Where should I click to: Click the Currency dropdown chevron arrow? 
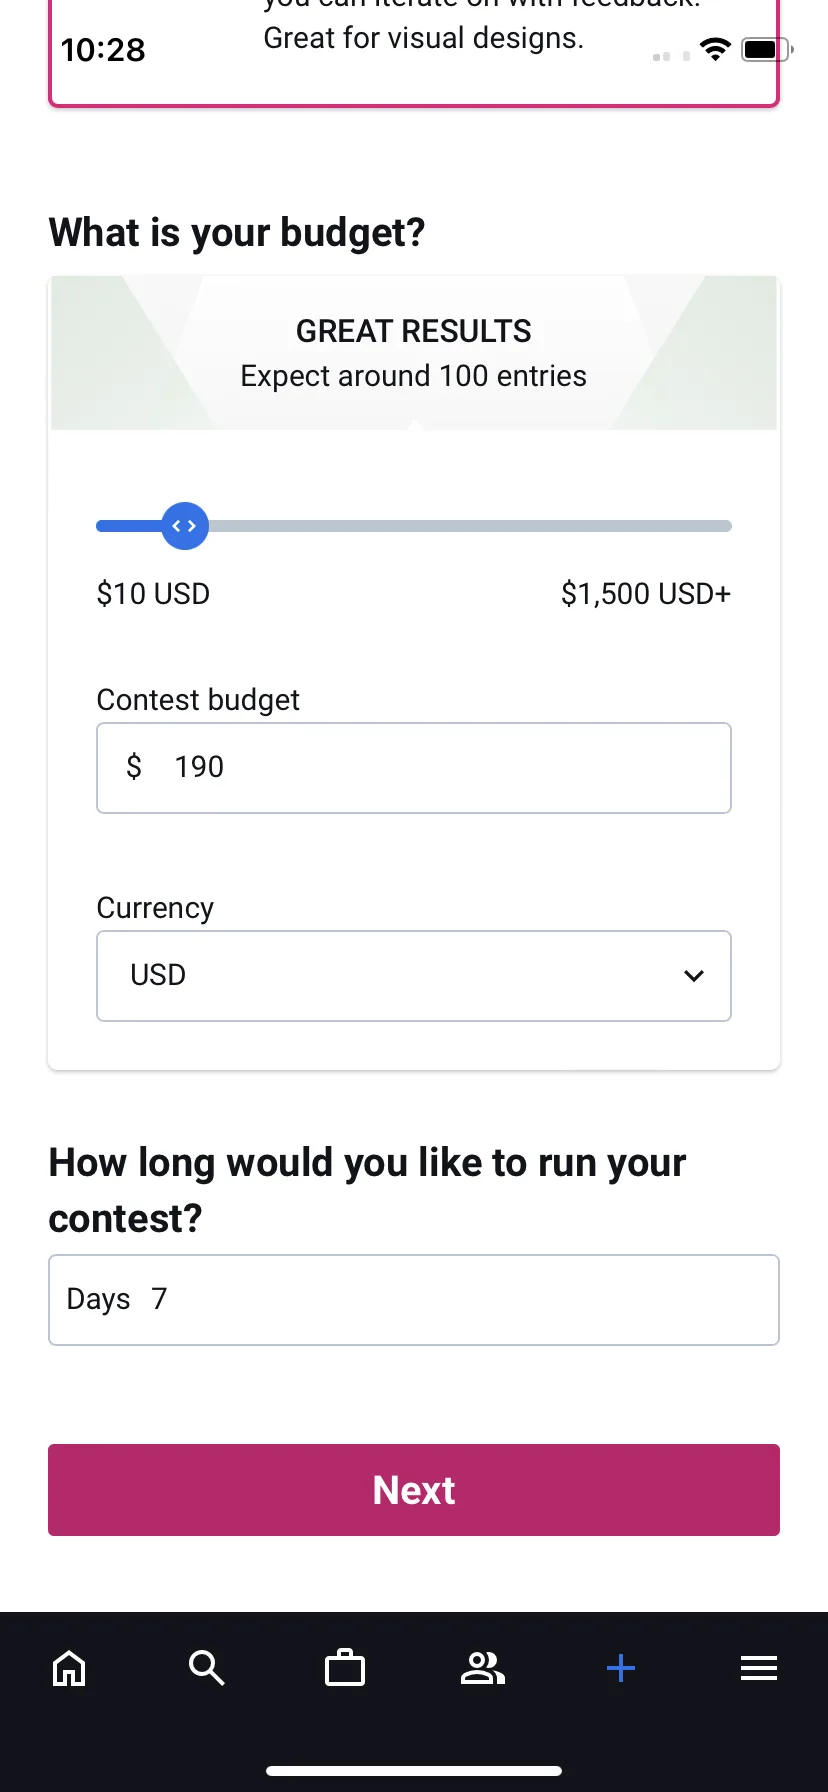click(694, 976)
